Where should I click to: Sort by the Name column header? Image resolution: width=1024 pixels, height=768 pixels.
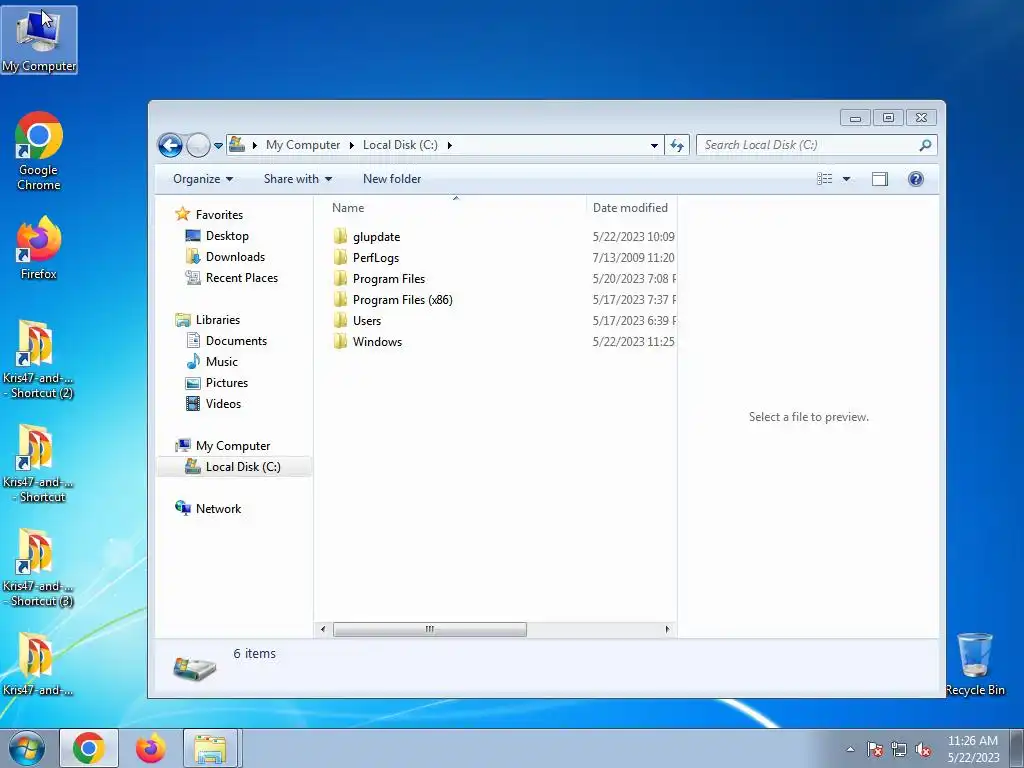click(348, 208)
